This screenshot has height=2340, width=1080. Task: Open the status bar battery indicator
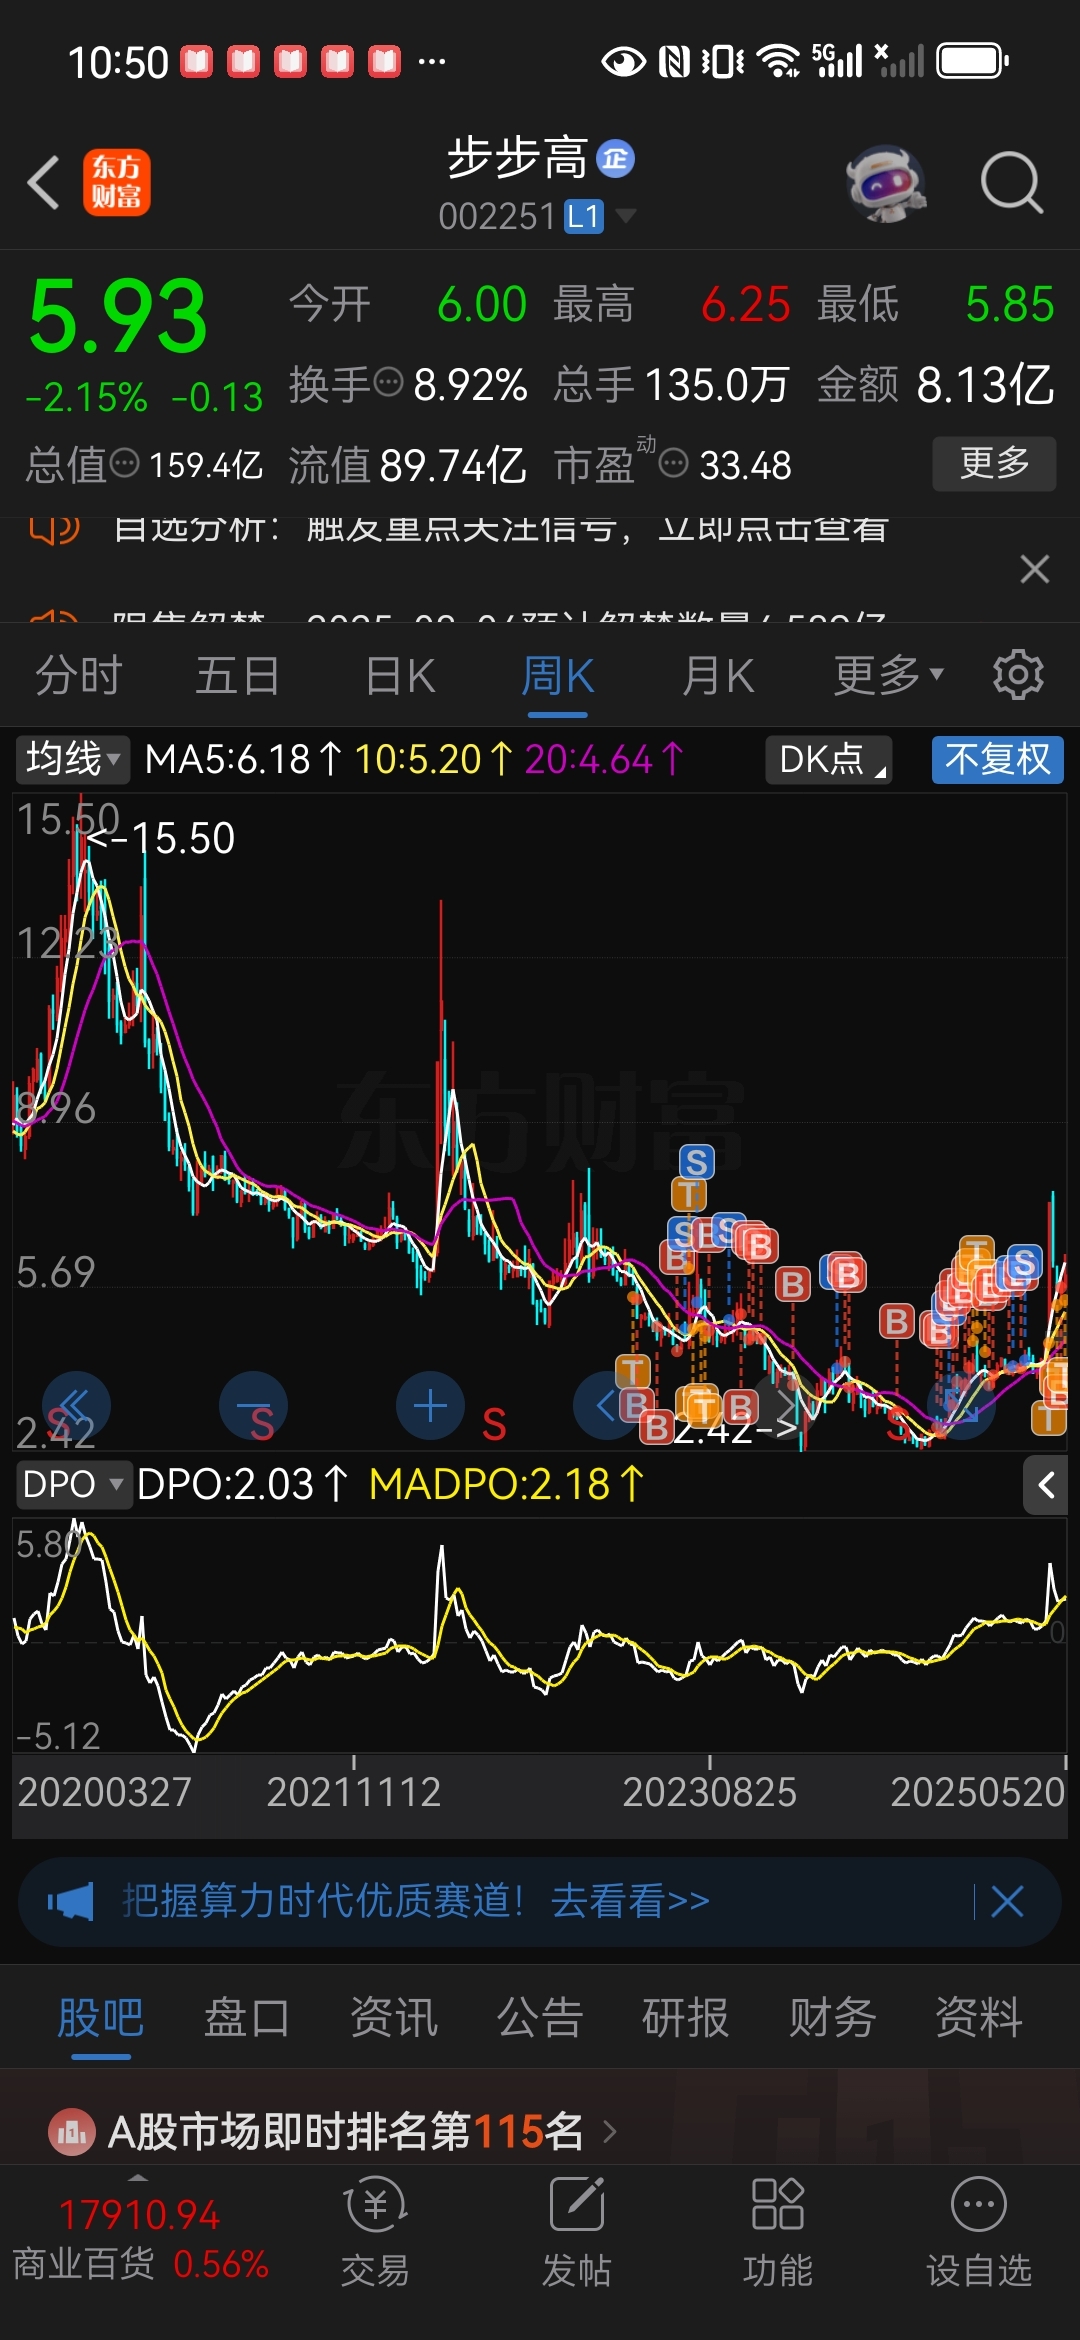(x=972, y=61)
